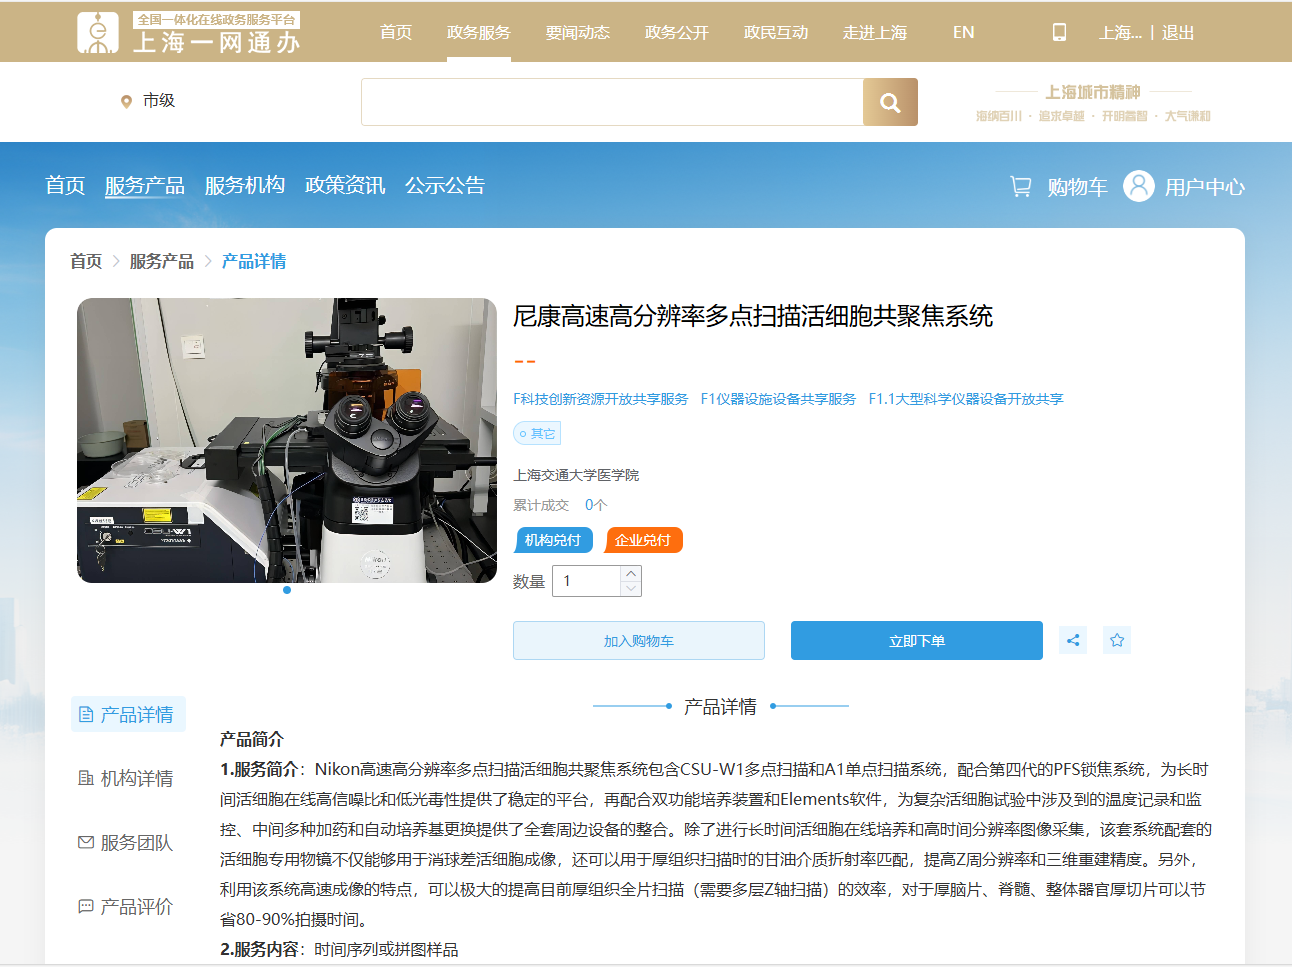
Task: Click the location pin next to 市级
Action: tap(126, 101)
